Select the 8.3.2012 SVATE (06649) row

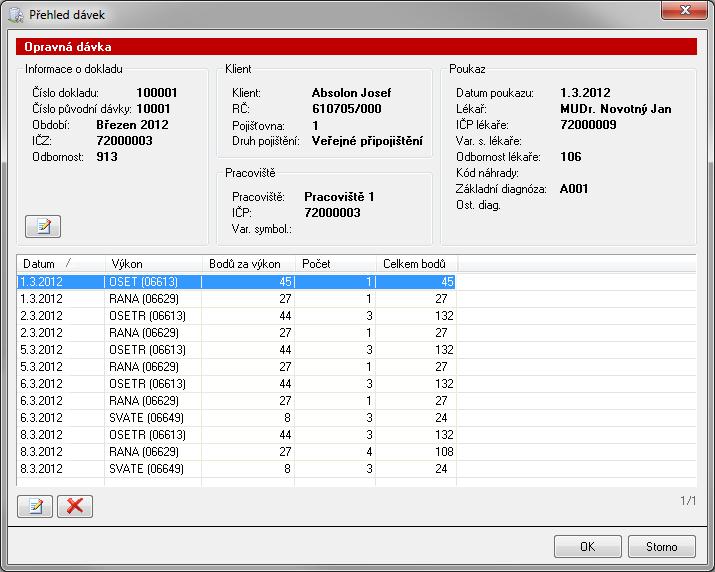(236, 468)
